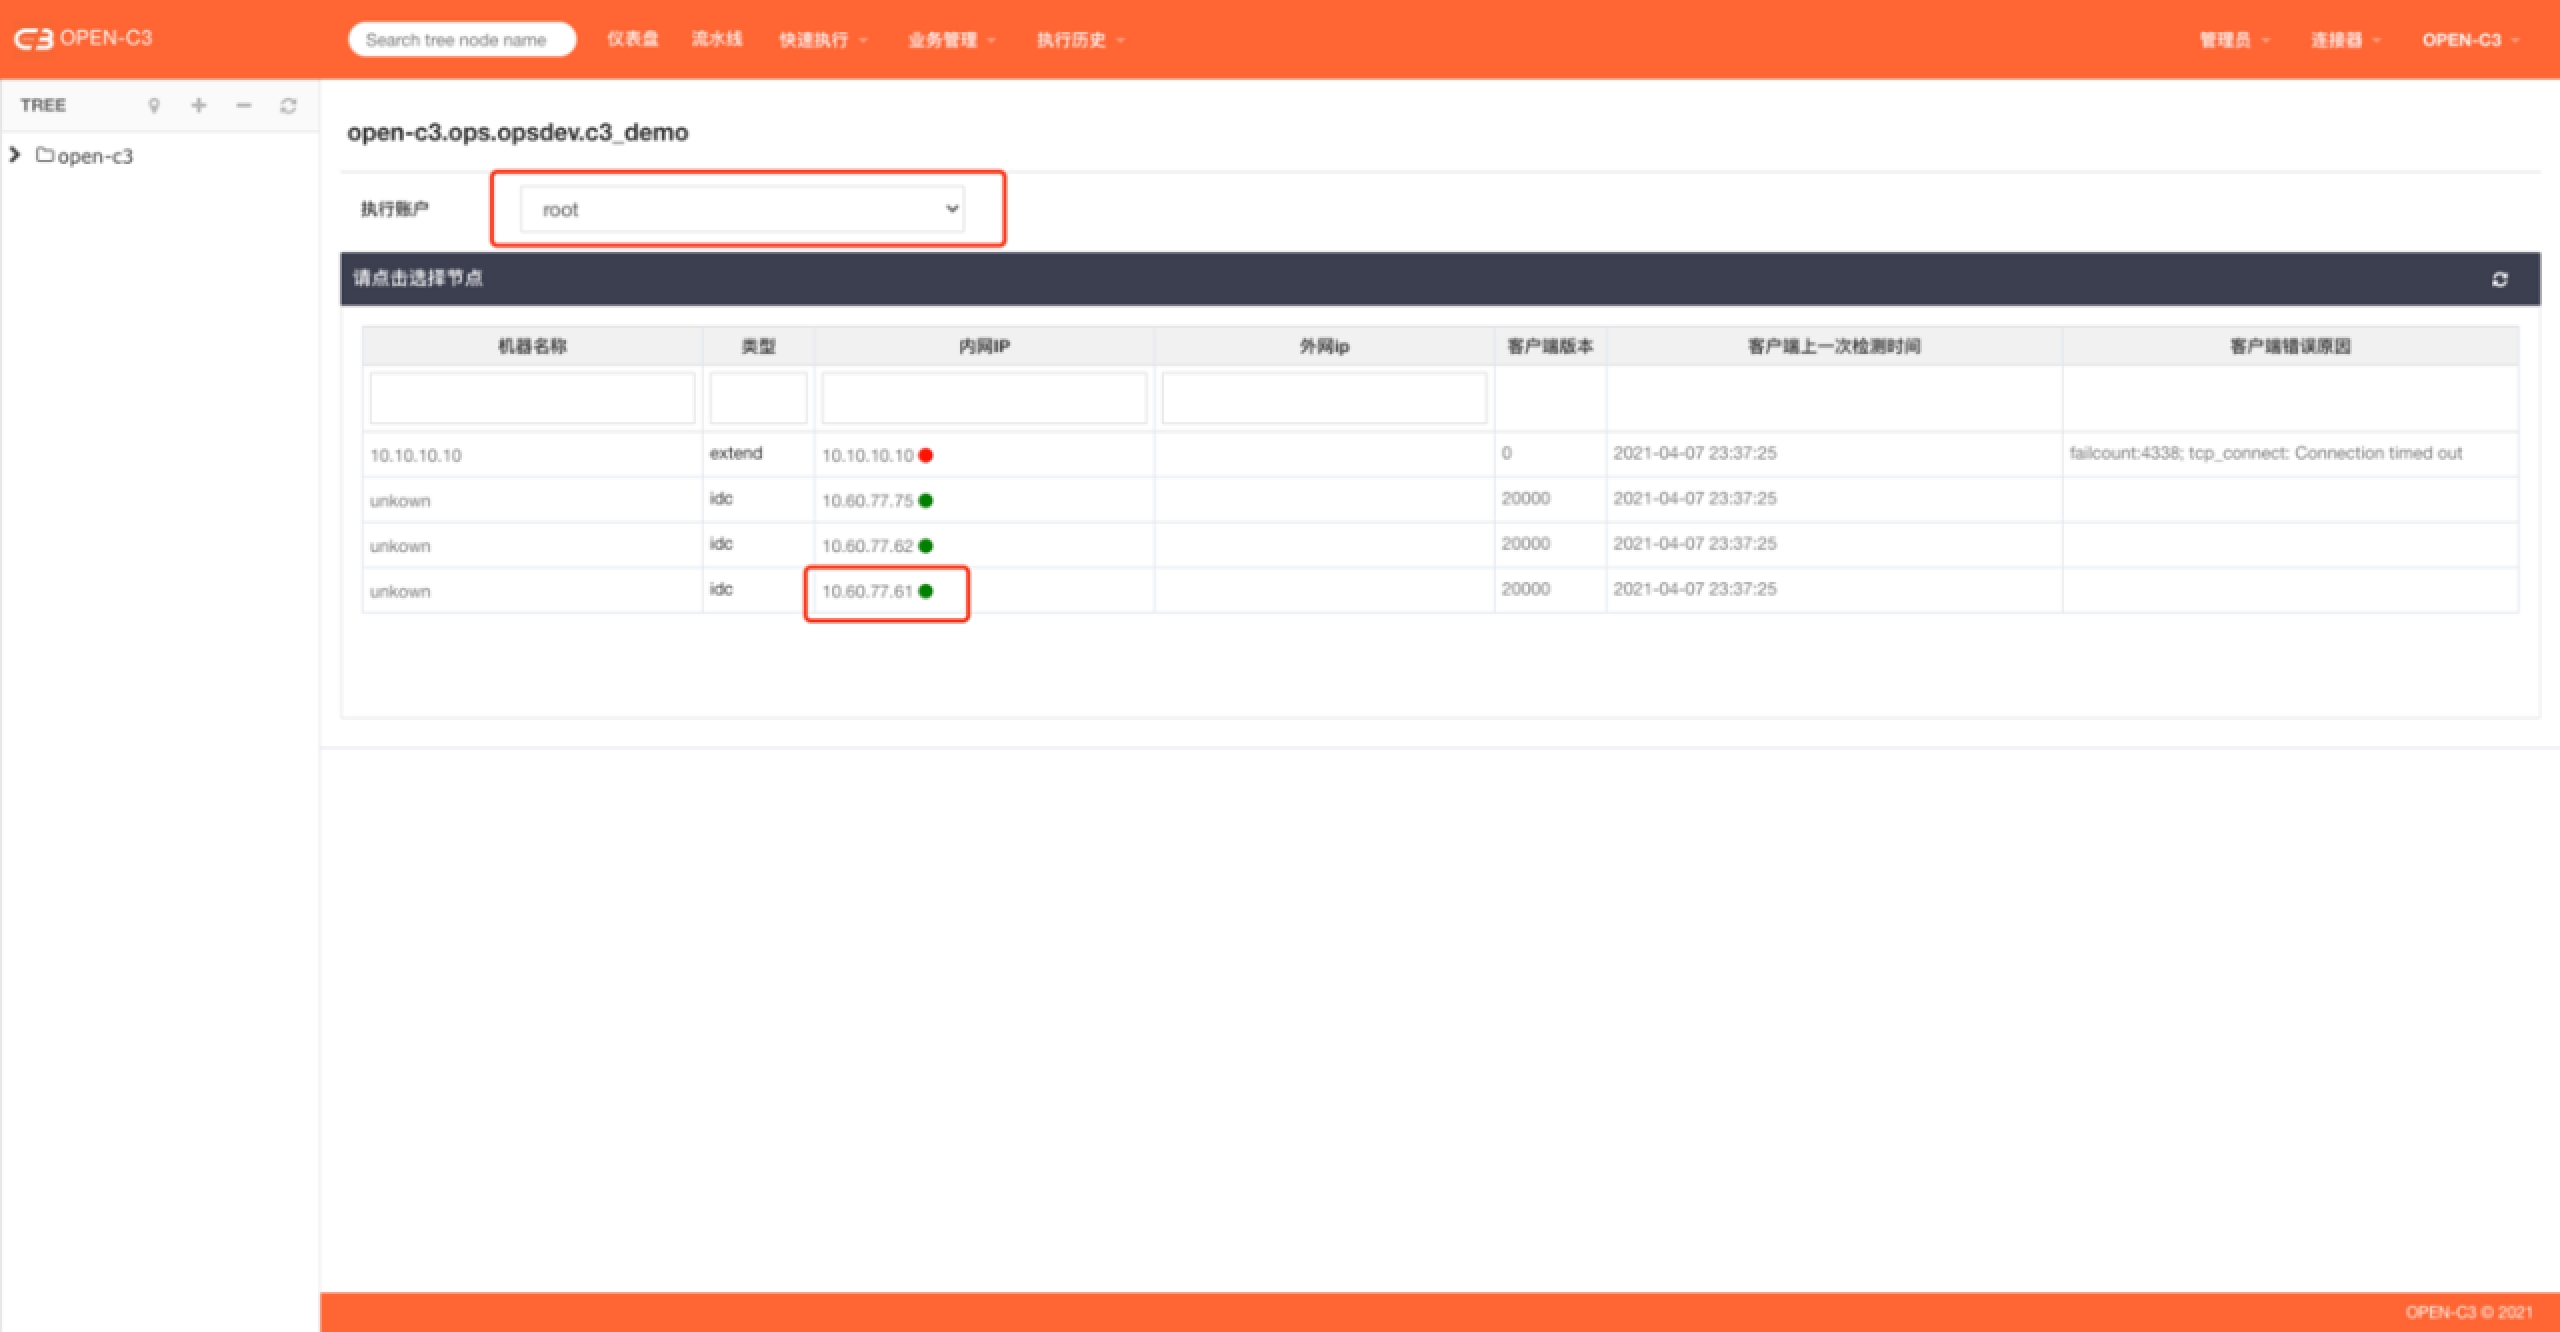This screenshot has width=2560, height=1332.
Task: Click the 机器名称 column filter field
Action: tap(532, 398)
